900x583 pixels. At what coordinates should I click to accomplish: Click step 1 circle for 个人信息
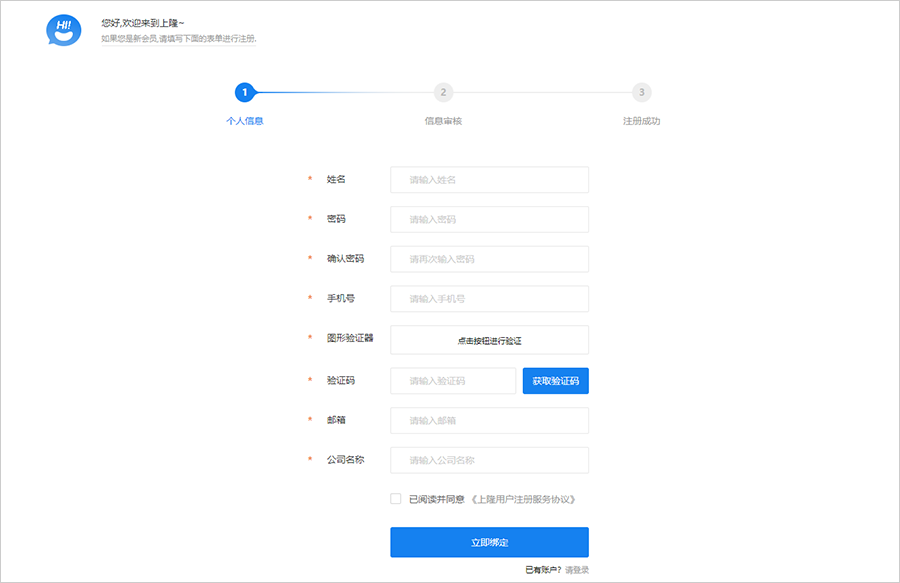pos(245,92)
